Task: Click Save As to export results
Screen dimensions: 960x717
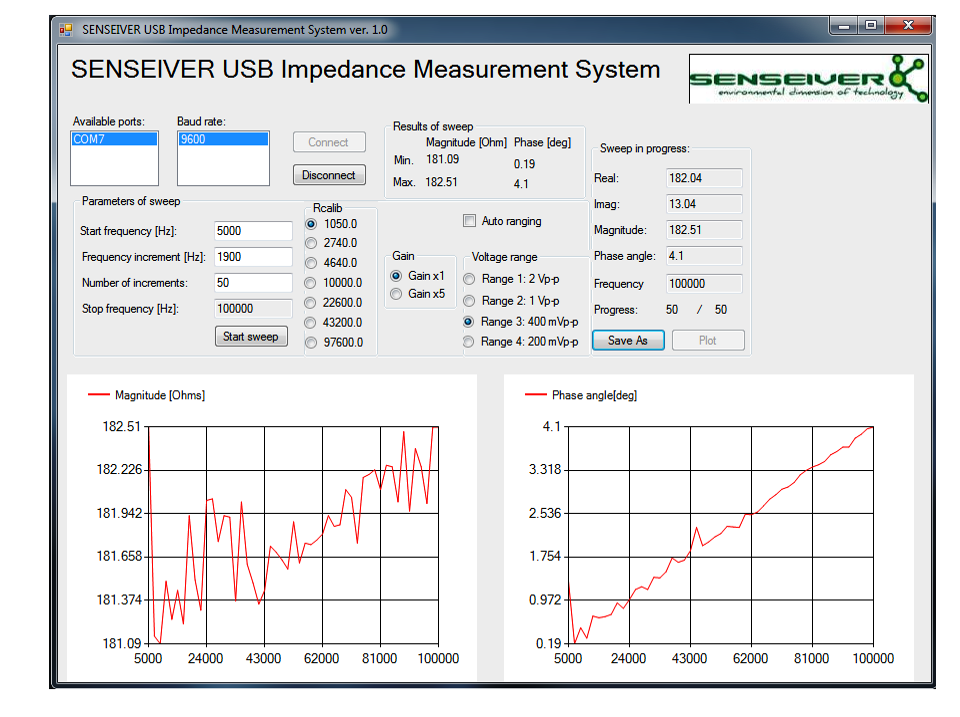Action: (x=628, y=341)
